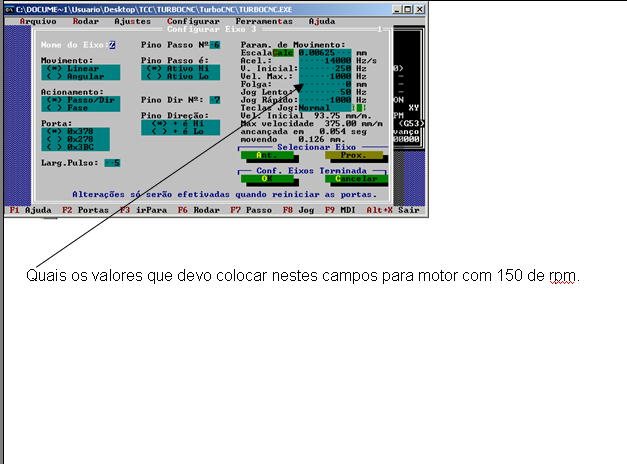Click the console window system icon
Viewport: 627px width, 464px height.
tap(9, 9)
